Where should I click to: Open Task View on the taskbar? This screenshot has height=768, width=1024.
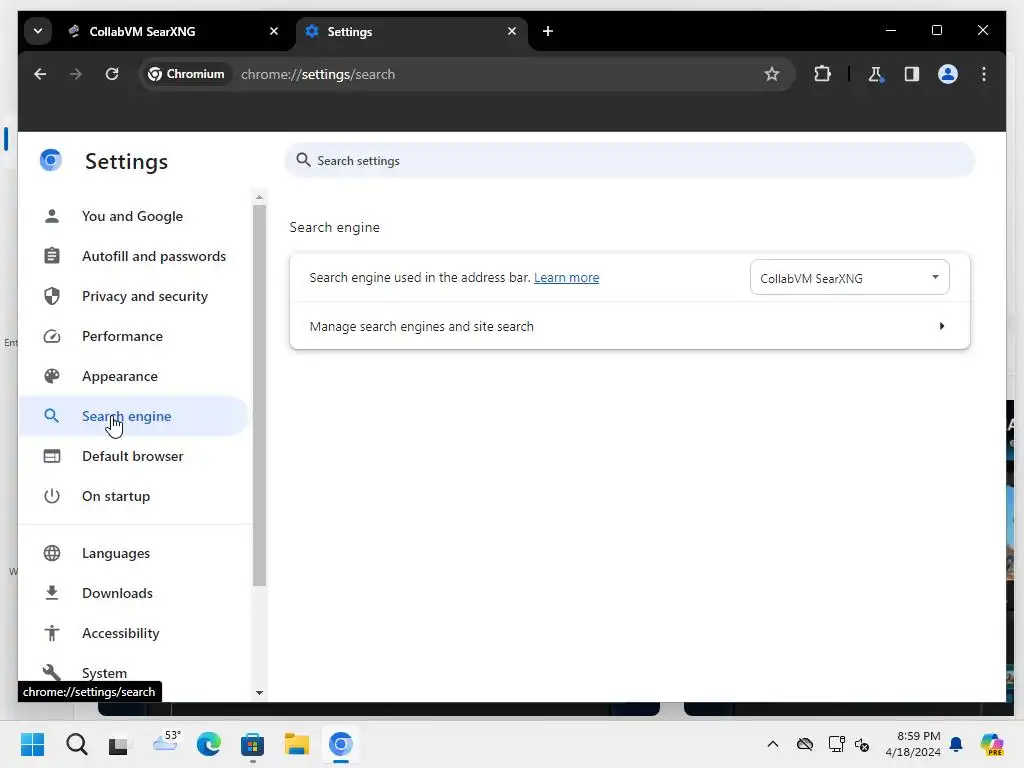tap(118, 744)
